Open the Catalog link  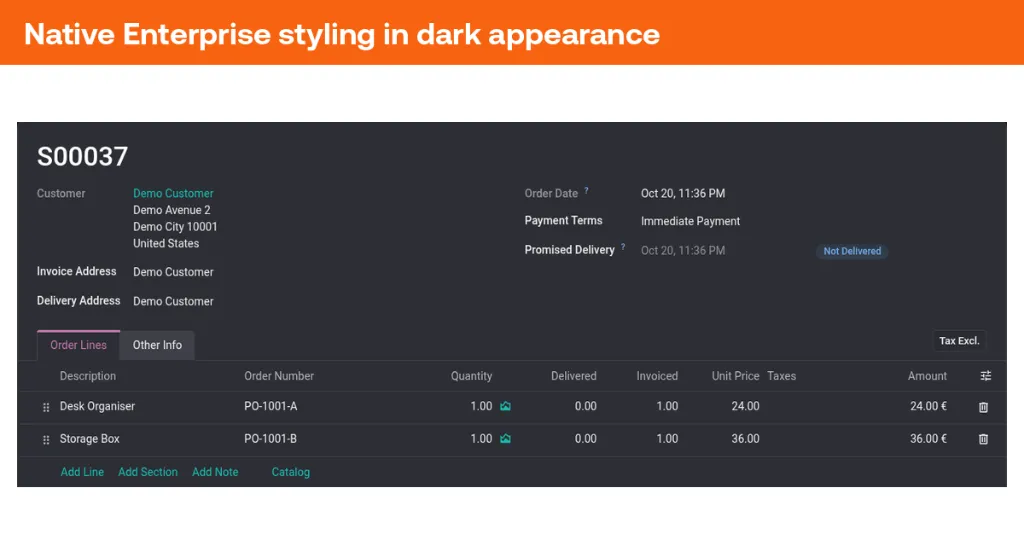click(x=291, y=472)
